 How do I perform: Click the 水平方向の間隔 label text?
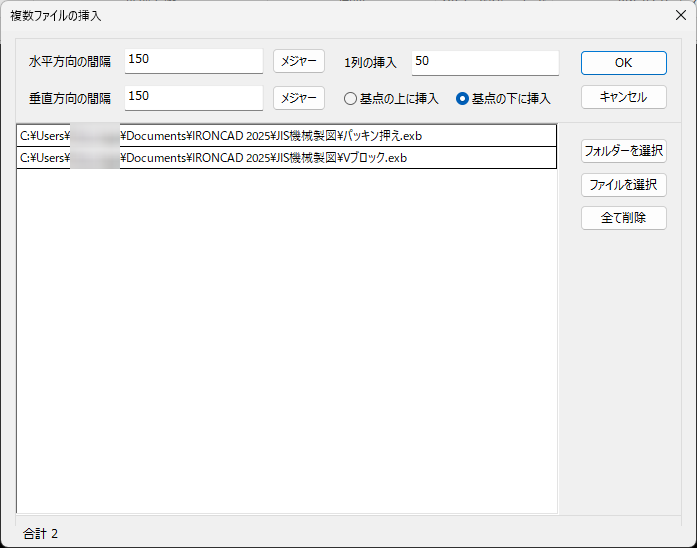pos(70,62)
